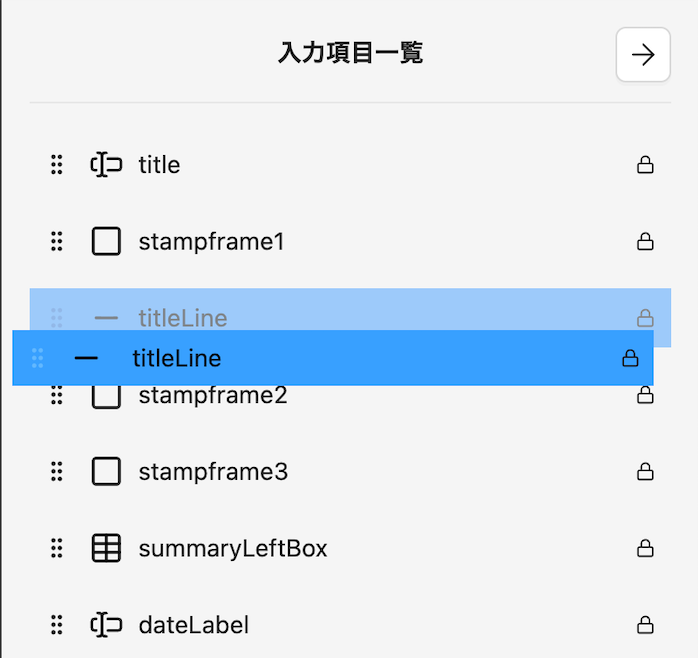
Task: Click the drag handle of the stampframe1 row
Action: tap(57, 241)
